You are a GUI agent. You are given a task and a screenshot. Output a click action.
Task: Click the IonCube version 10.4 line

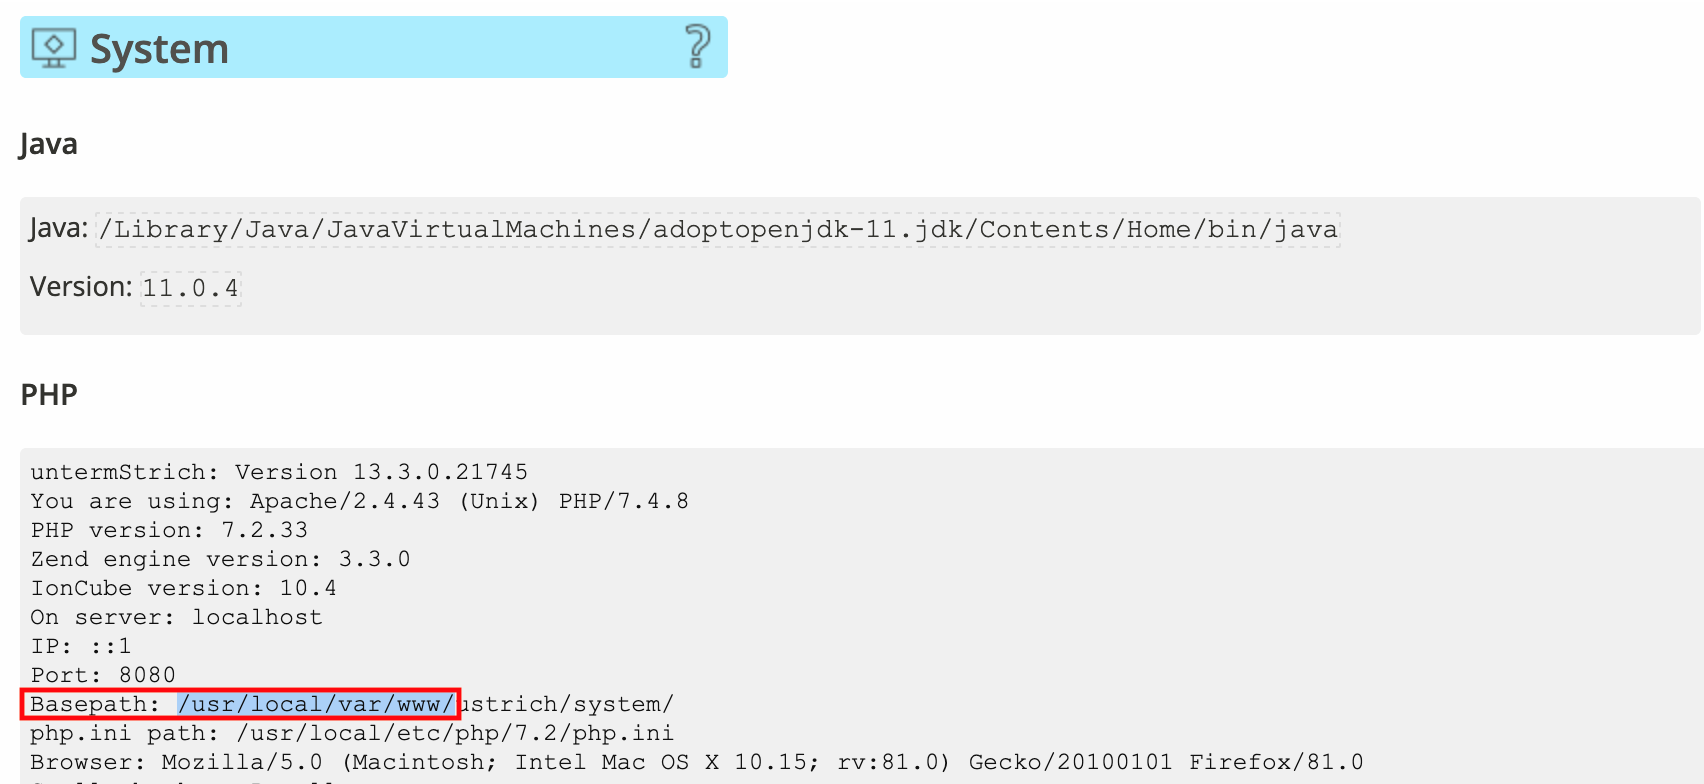point(183,588)
